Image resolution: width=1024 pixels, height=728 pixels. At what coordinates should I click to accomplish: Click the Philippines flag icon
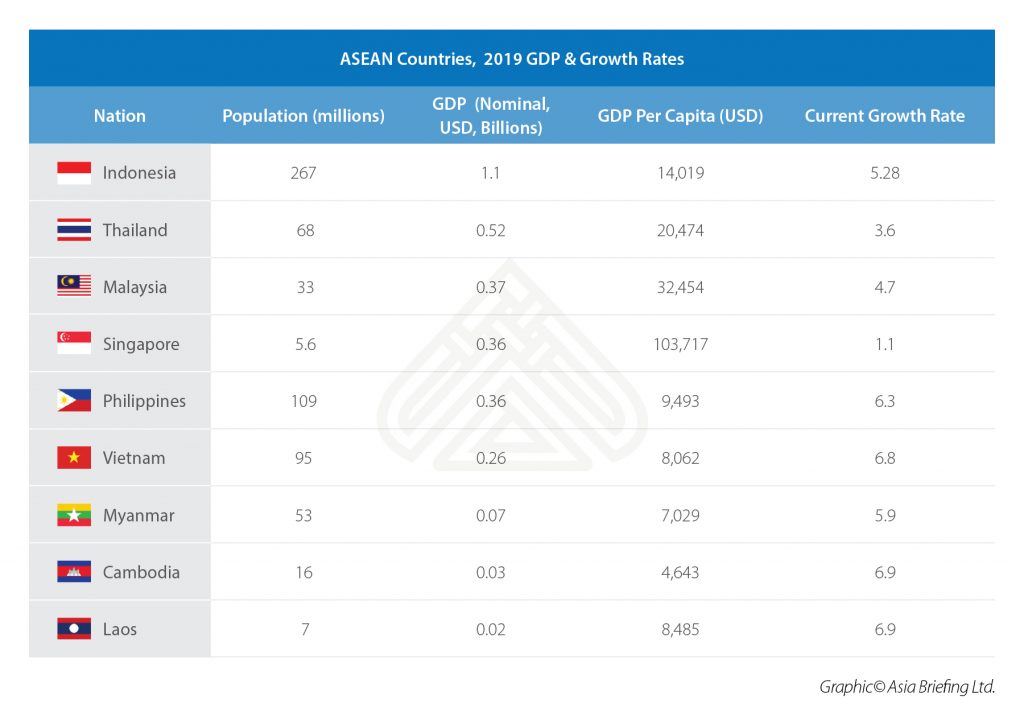tap(74, 401)
